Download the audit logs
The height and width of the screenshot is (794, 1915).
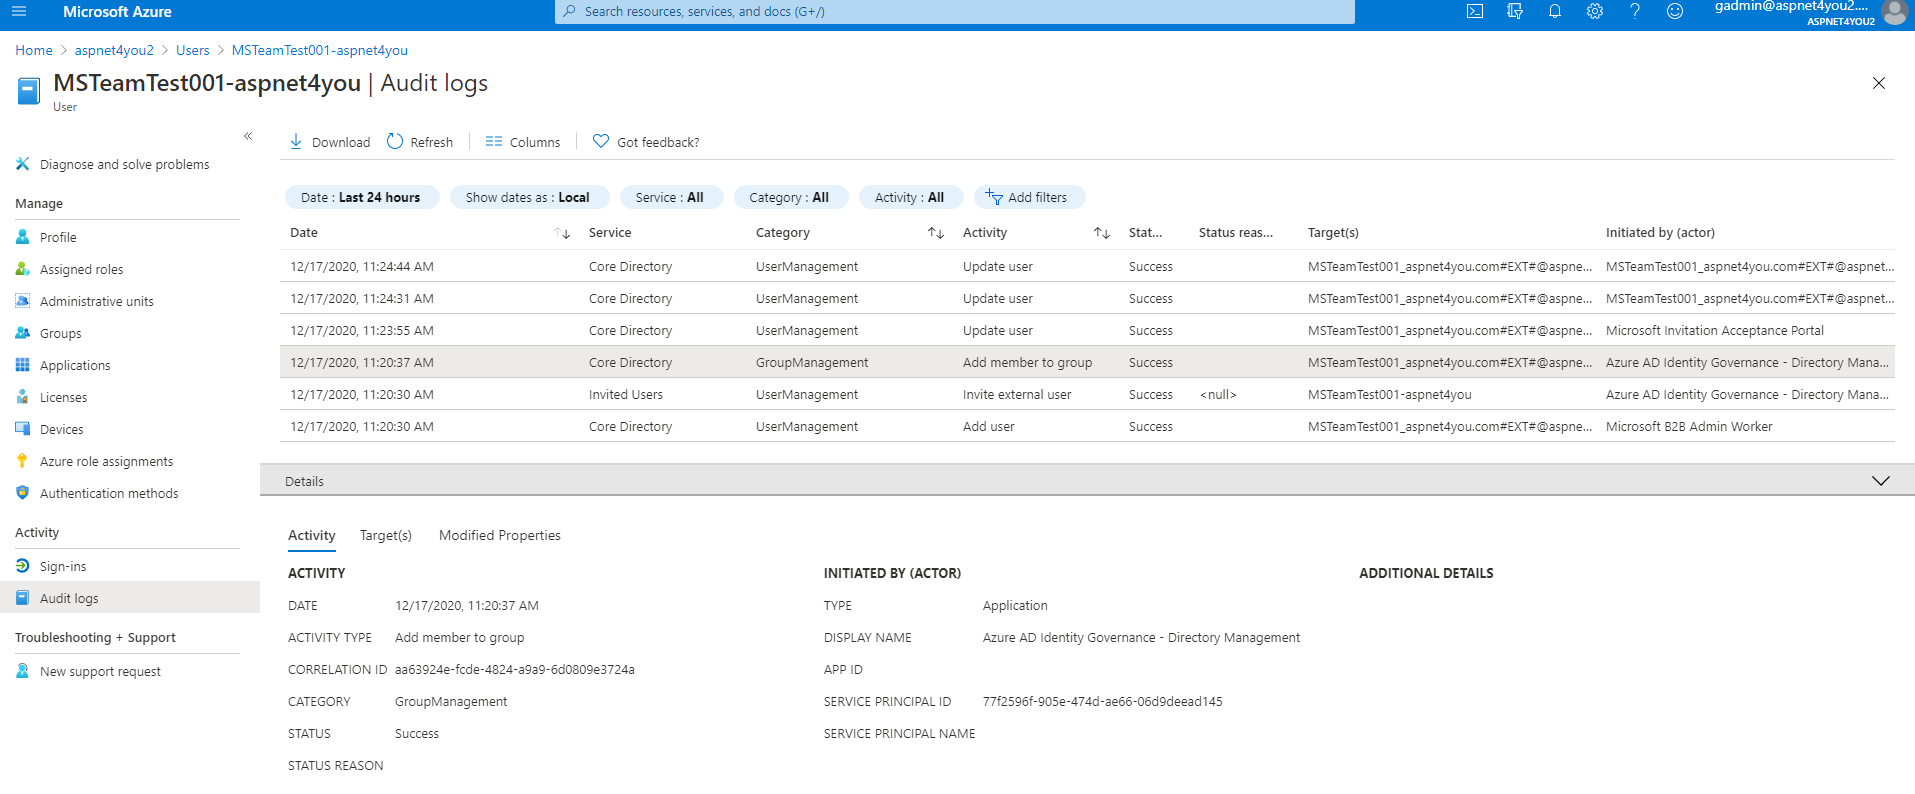pyautogui.click(x=329, y=142)
